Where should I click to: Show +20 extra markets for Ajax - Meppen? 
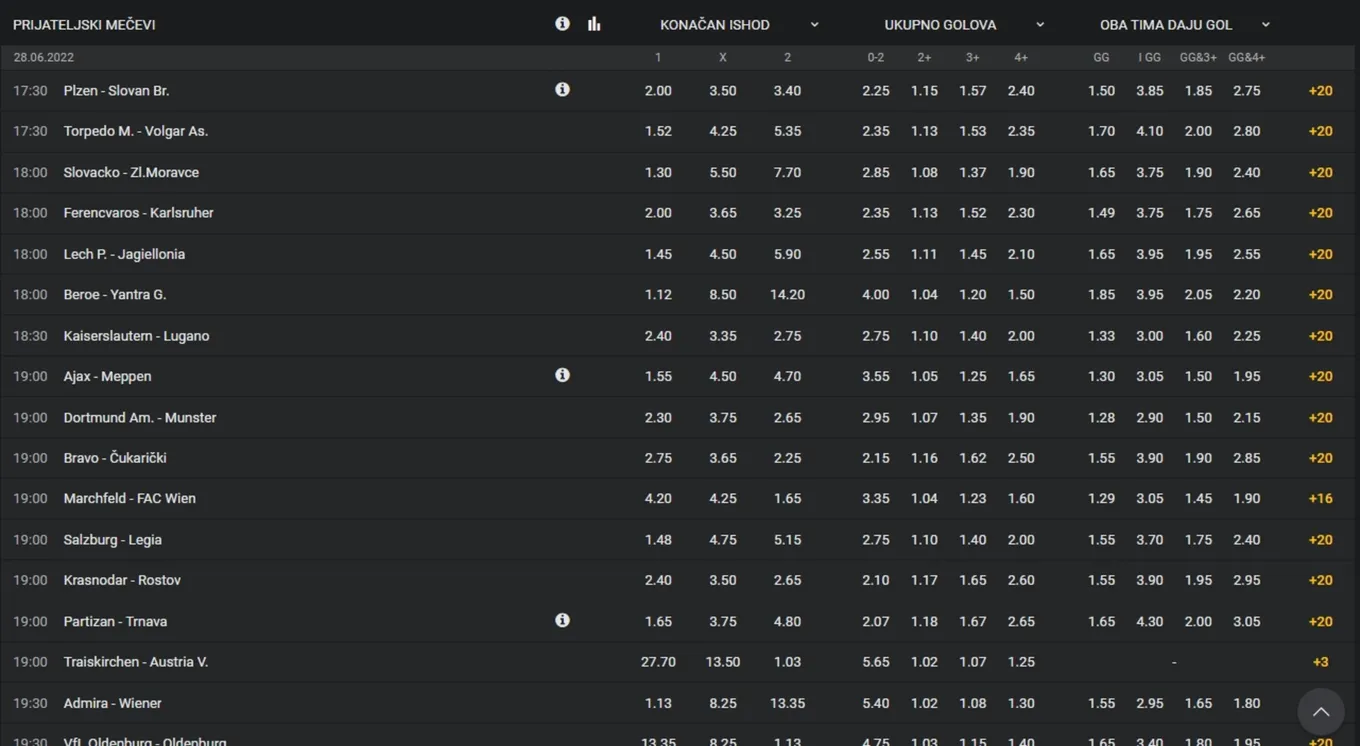point(1320,376)
